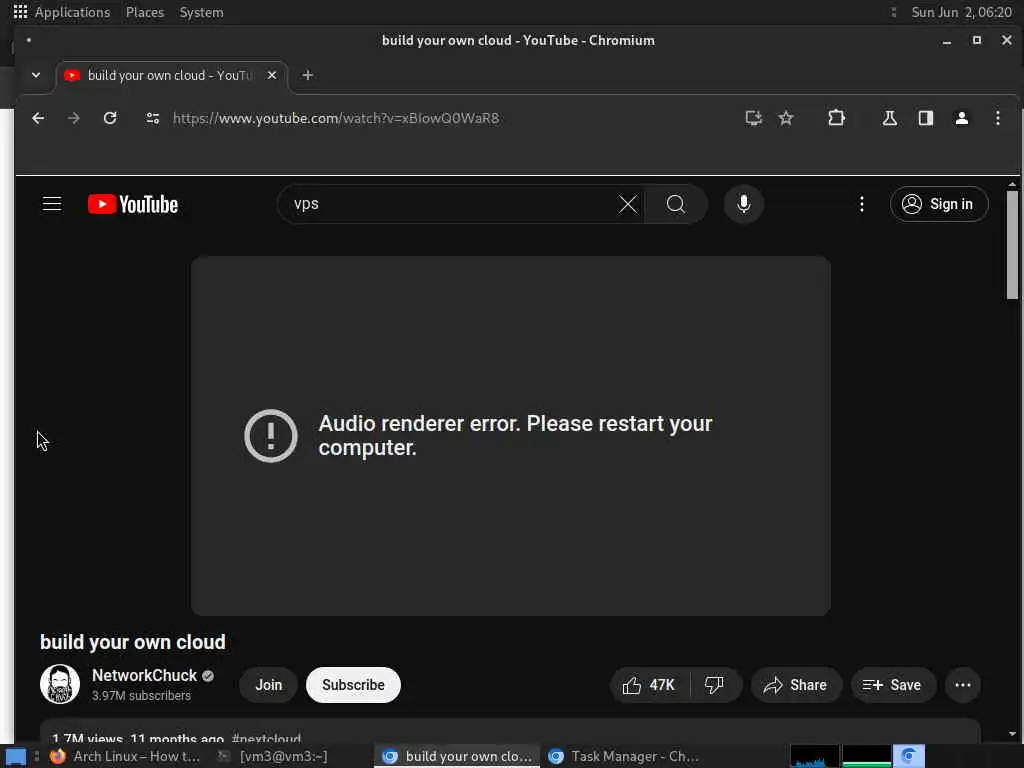The width and height of the screenshot is (1024, 768).
Task: Like the video with thumbs up 47K
Action: tap(649, 685)
